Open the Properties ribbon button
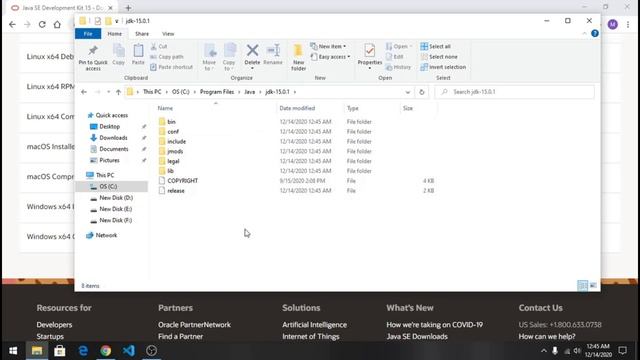This screenshot has width=640, height=360. (x=370, y=56)
